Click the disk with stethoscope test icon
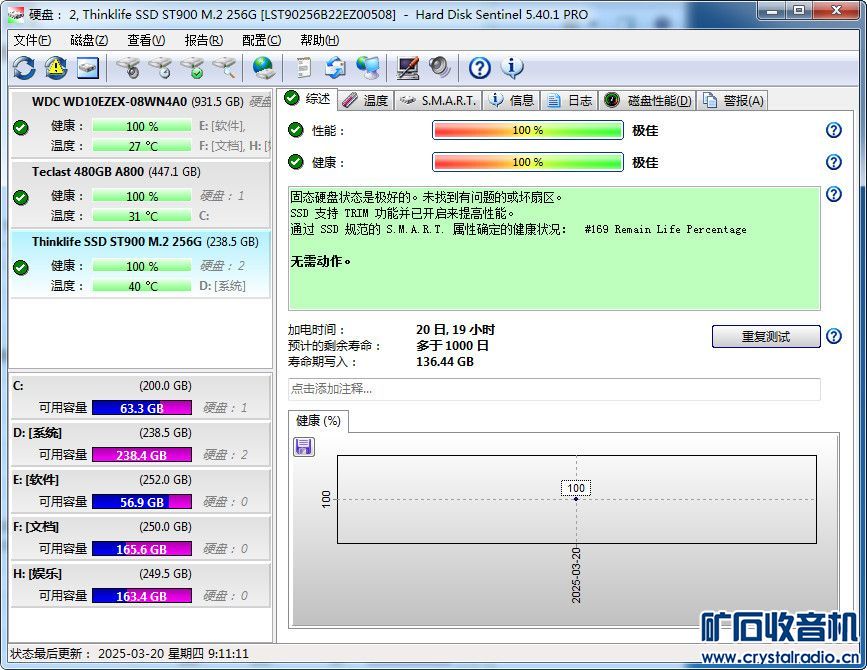 click(128, 69)
